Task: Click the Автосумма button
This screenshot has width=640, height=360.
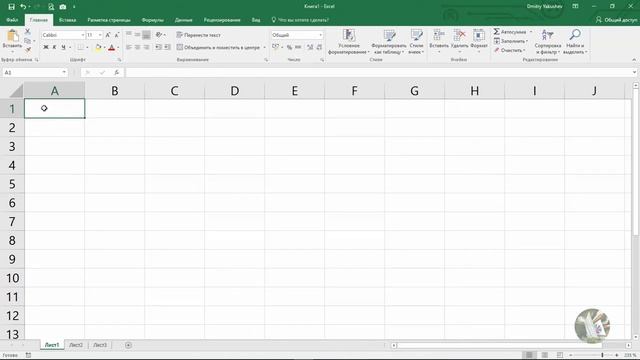Action: pyautogui.click(x=510, y=31)
